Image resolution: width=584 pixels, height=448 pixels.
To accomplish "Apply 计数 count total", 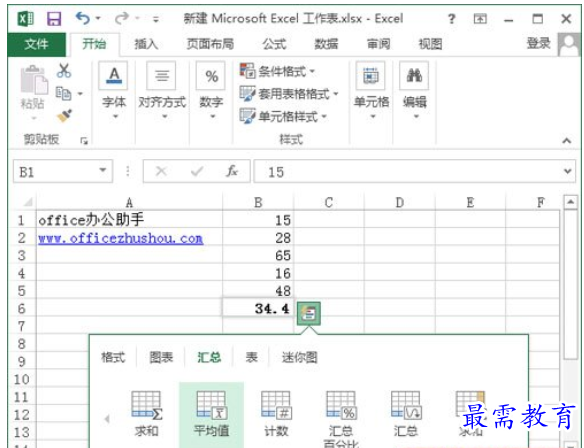I will (x=276, y=414).
